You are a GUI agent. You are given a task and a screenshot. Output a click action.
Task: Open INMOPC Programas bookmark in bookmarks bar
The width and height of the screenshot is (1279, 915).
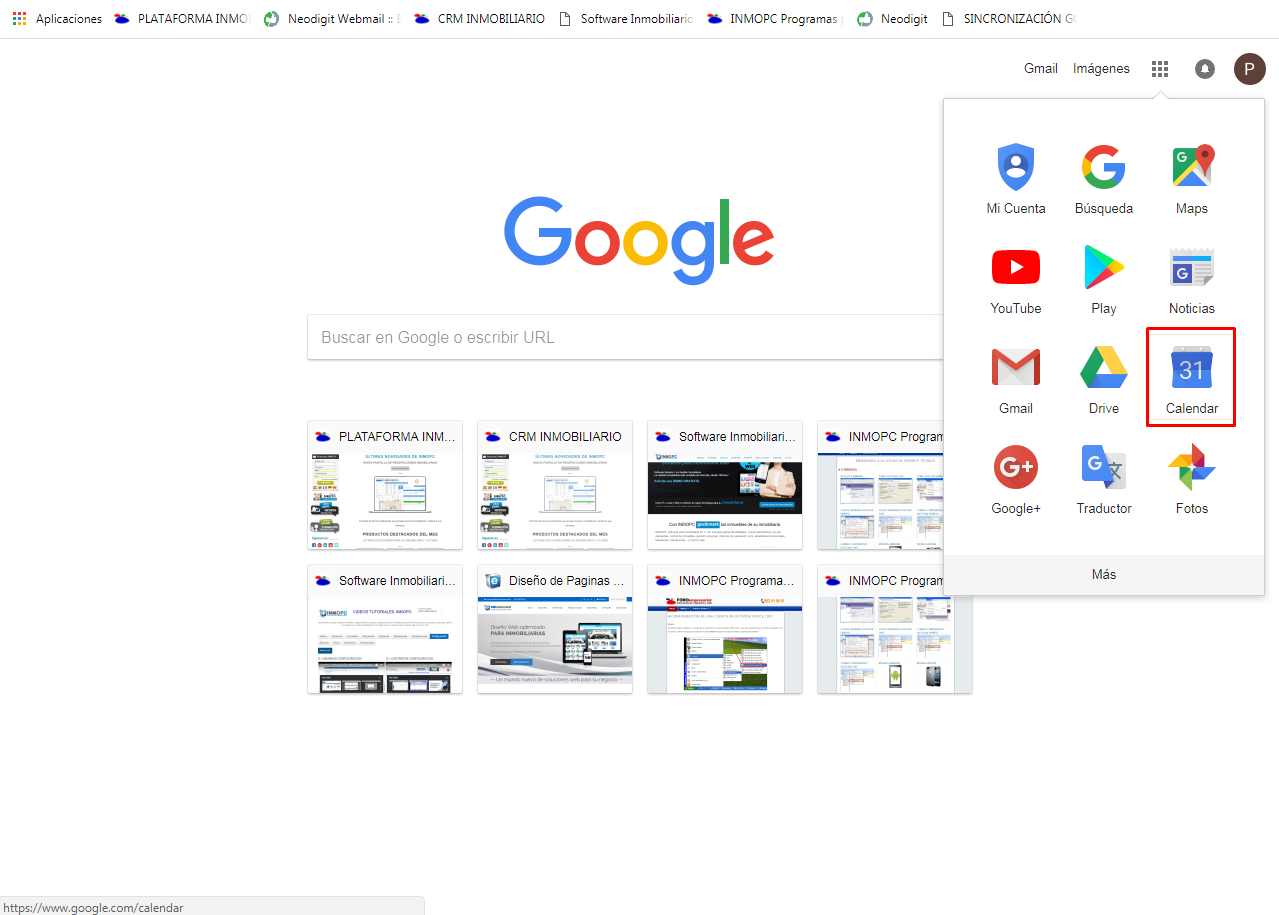(774, 19)
